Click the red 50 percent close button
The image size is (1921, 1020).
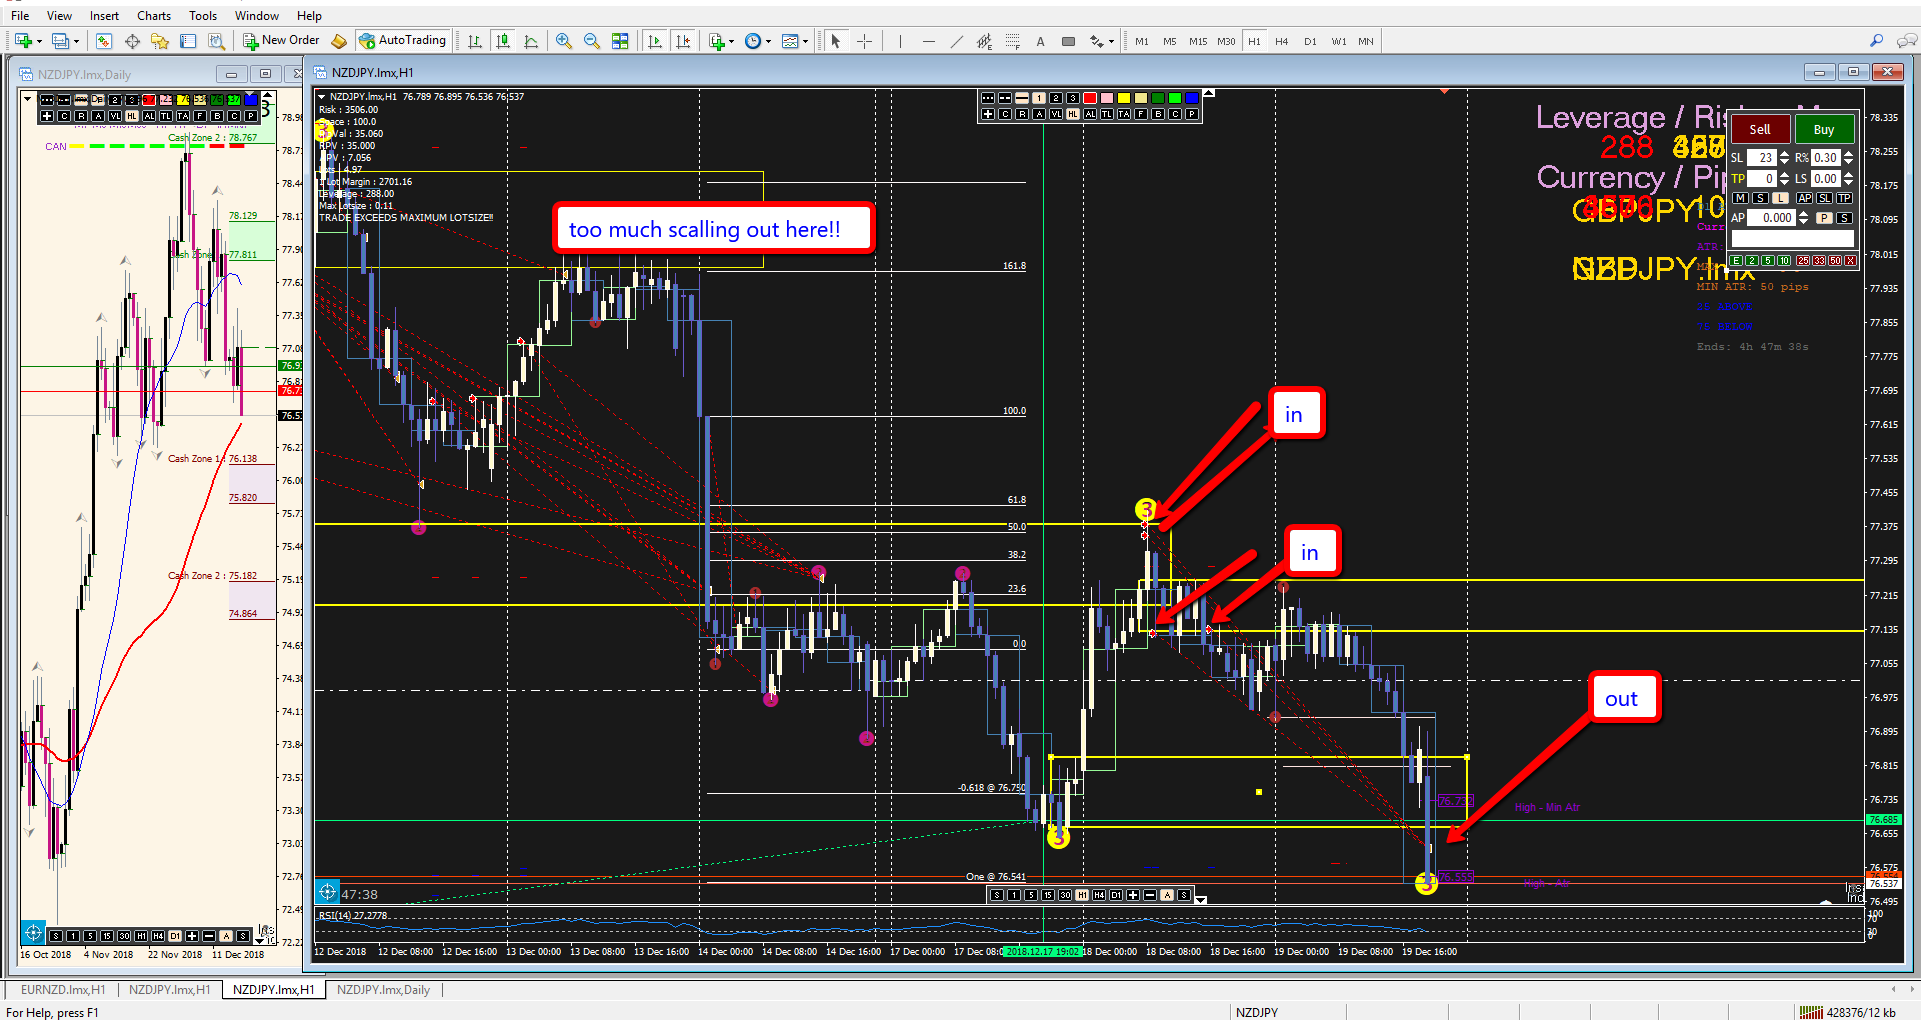(1835, 260)
